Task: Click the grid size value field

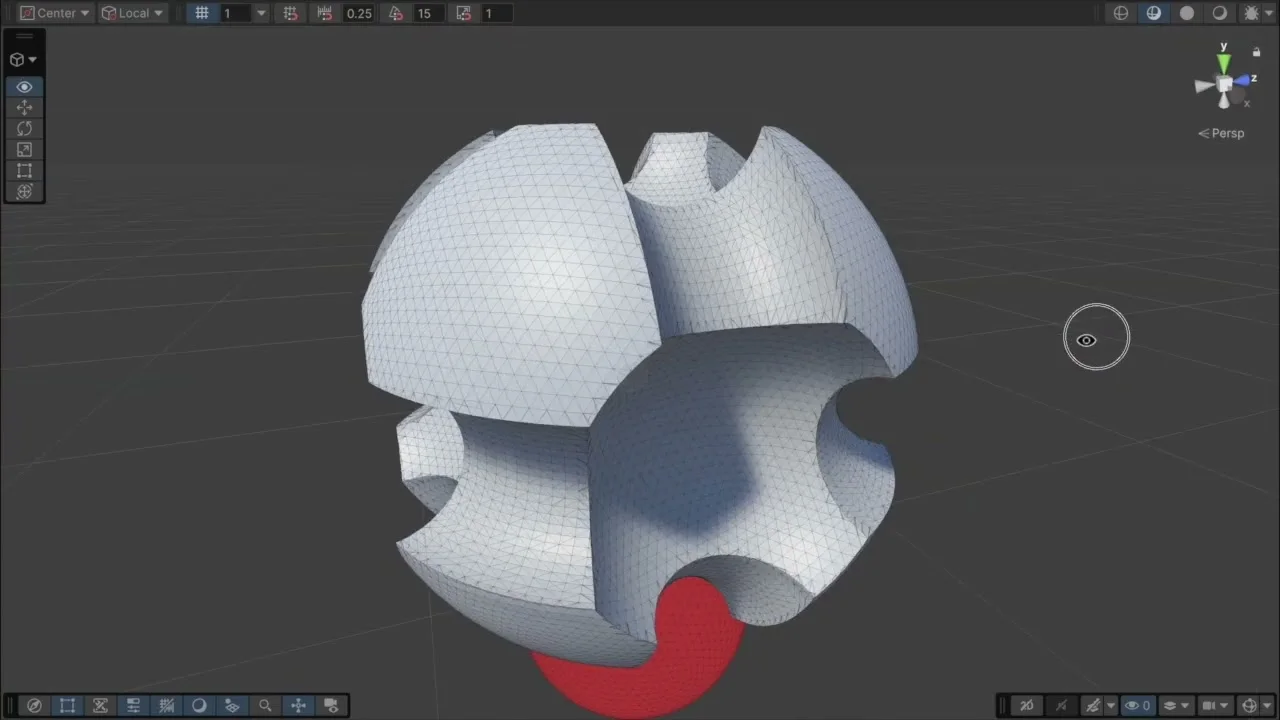Action: click(x=236, y=13)
